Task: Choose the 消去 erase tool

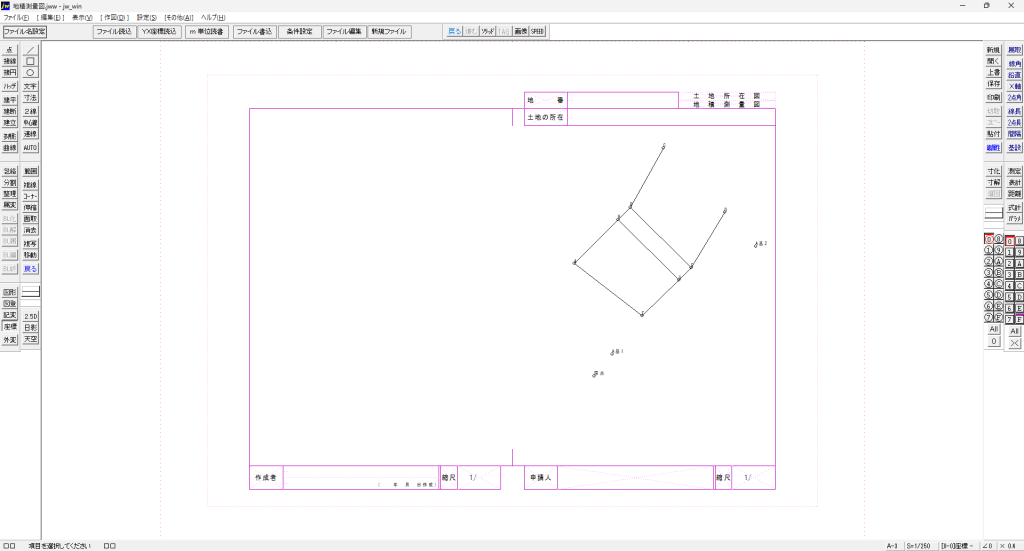Action: click(30, 230)
